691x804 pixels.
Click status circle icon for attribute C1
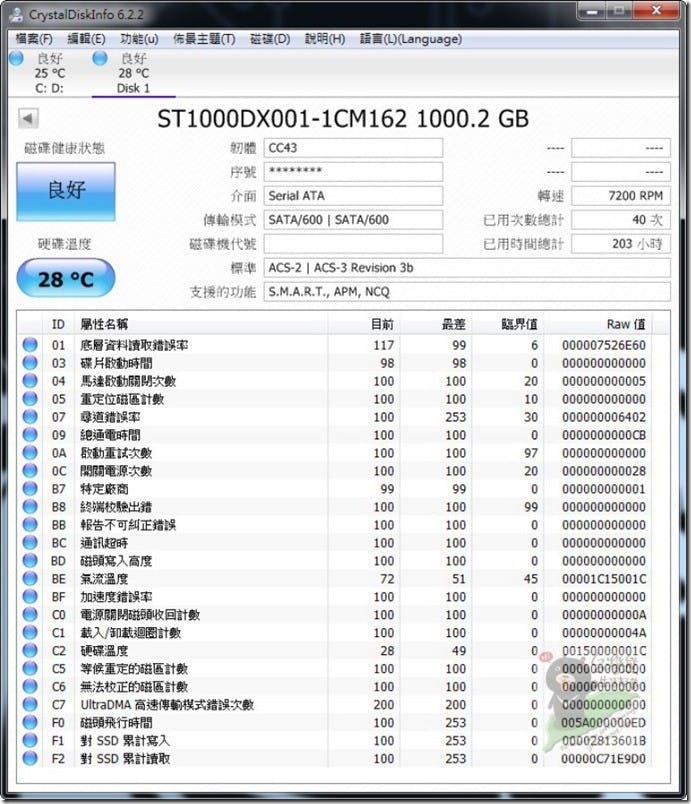click(30, 632)
